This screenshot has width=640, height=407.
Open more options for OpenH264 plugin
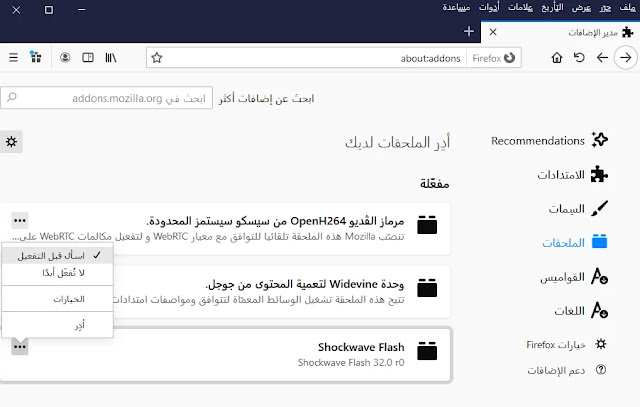(20, 220)
